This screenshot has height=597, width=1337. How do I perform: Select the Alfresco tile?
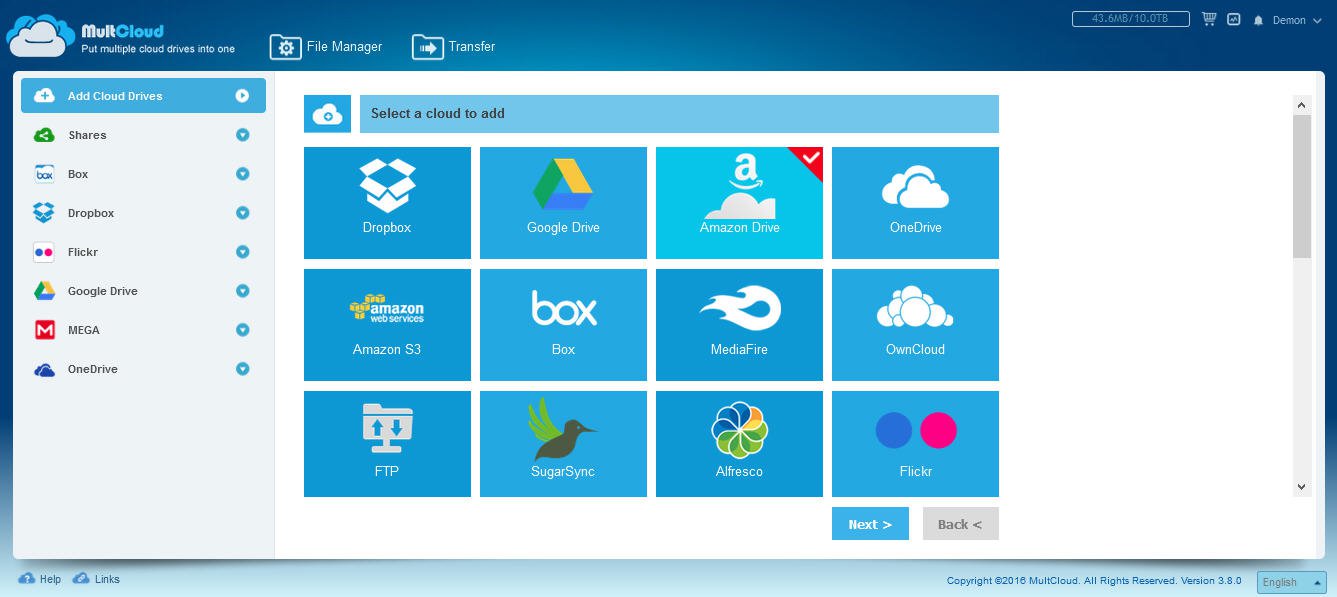(739, 444)
